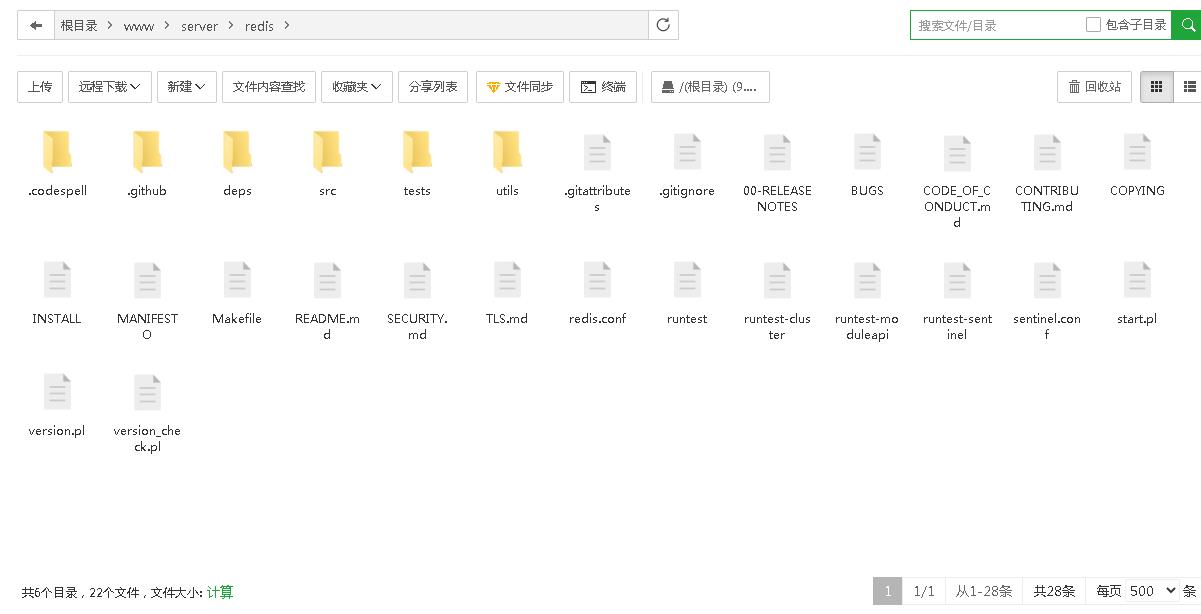Viewport: 1201px width, 614px height.
Task: Open the 分享列表 share list
Action: point(433,87)
